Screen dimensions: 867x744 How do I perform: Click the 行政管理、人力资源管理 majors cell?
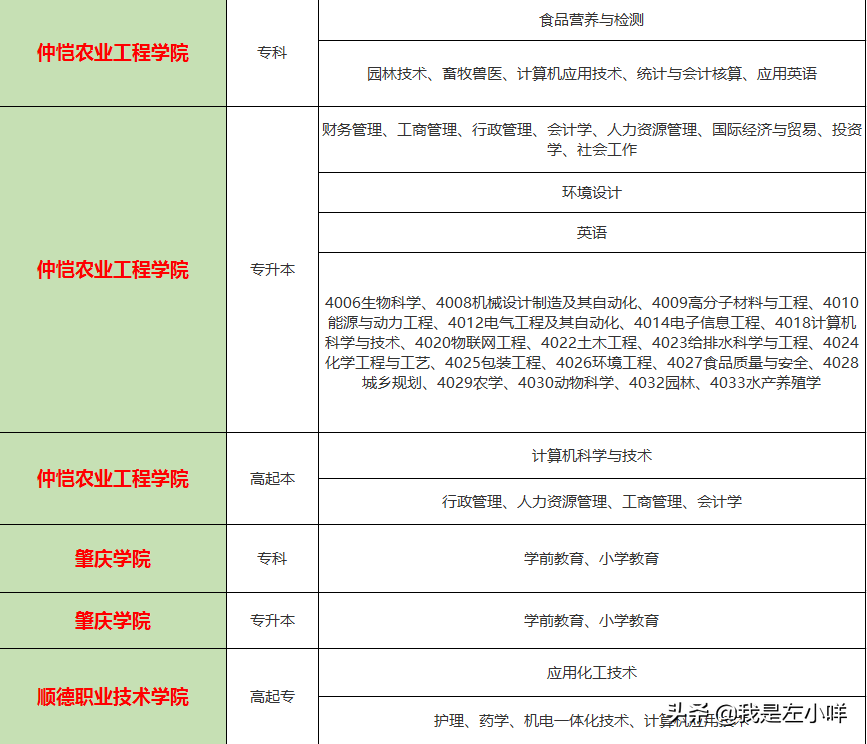tap(591, 503)
